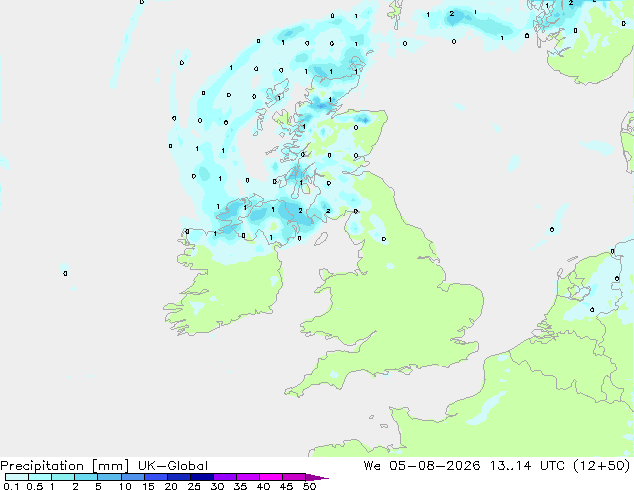
Task: Click the date 'We 05-08-2026'
Action: pos(422,466)
